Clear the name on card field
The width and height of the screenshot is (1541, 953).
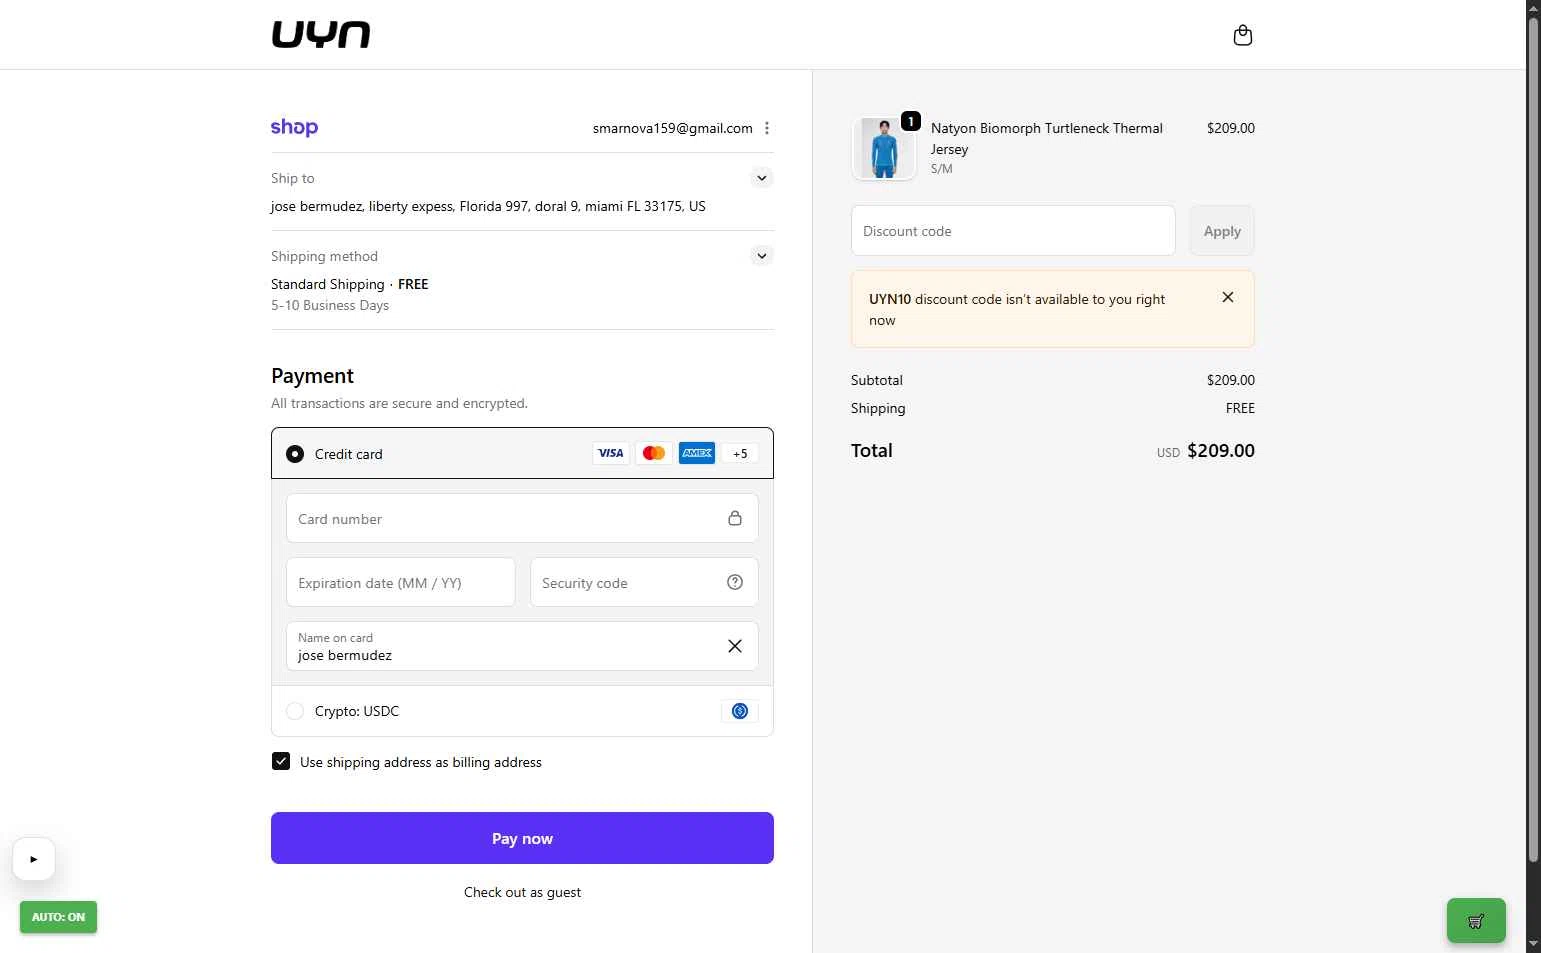[735, 646]
